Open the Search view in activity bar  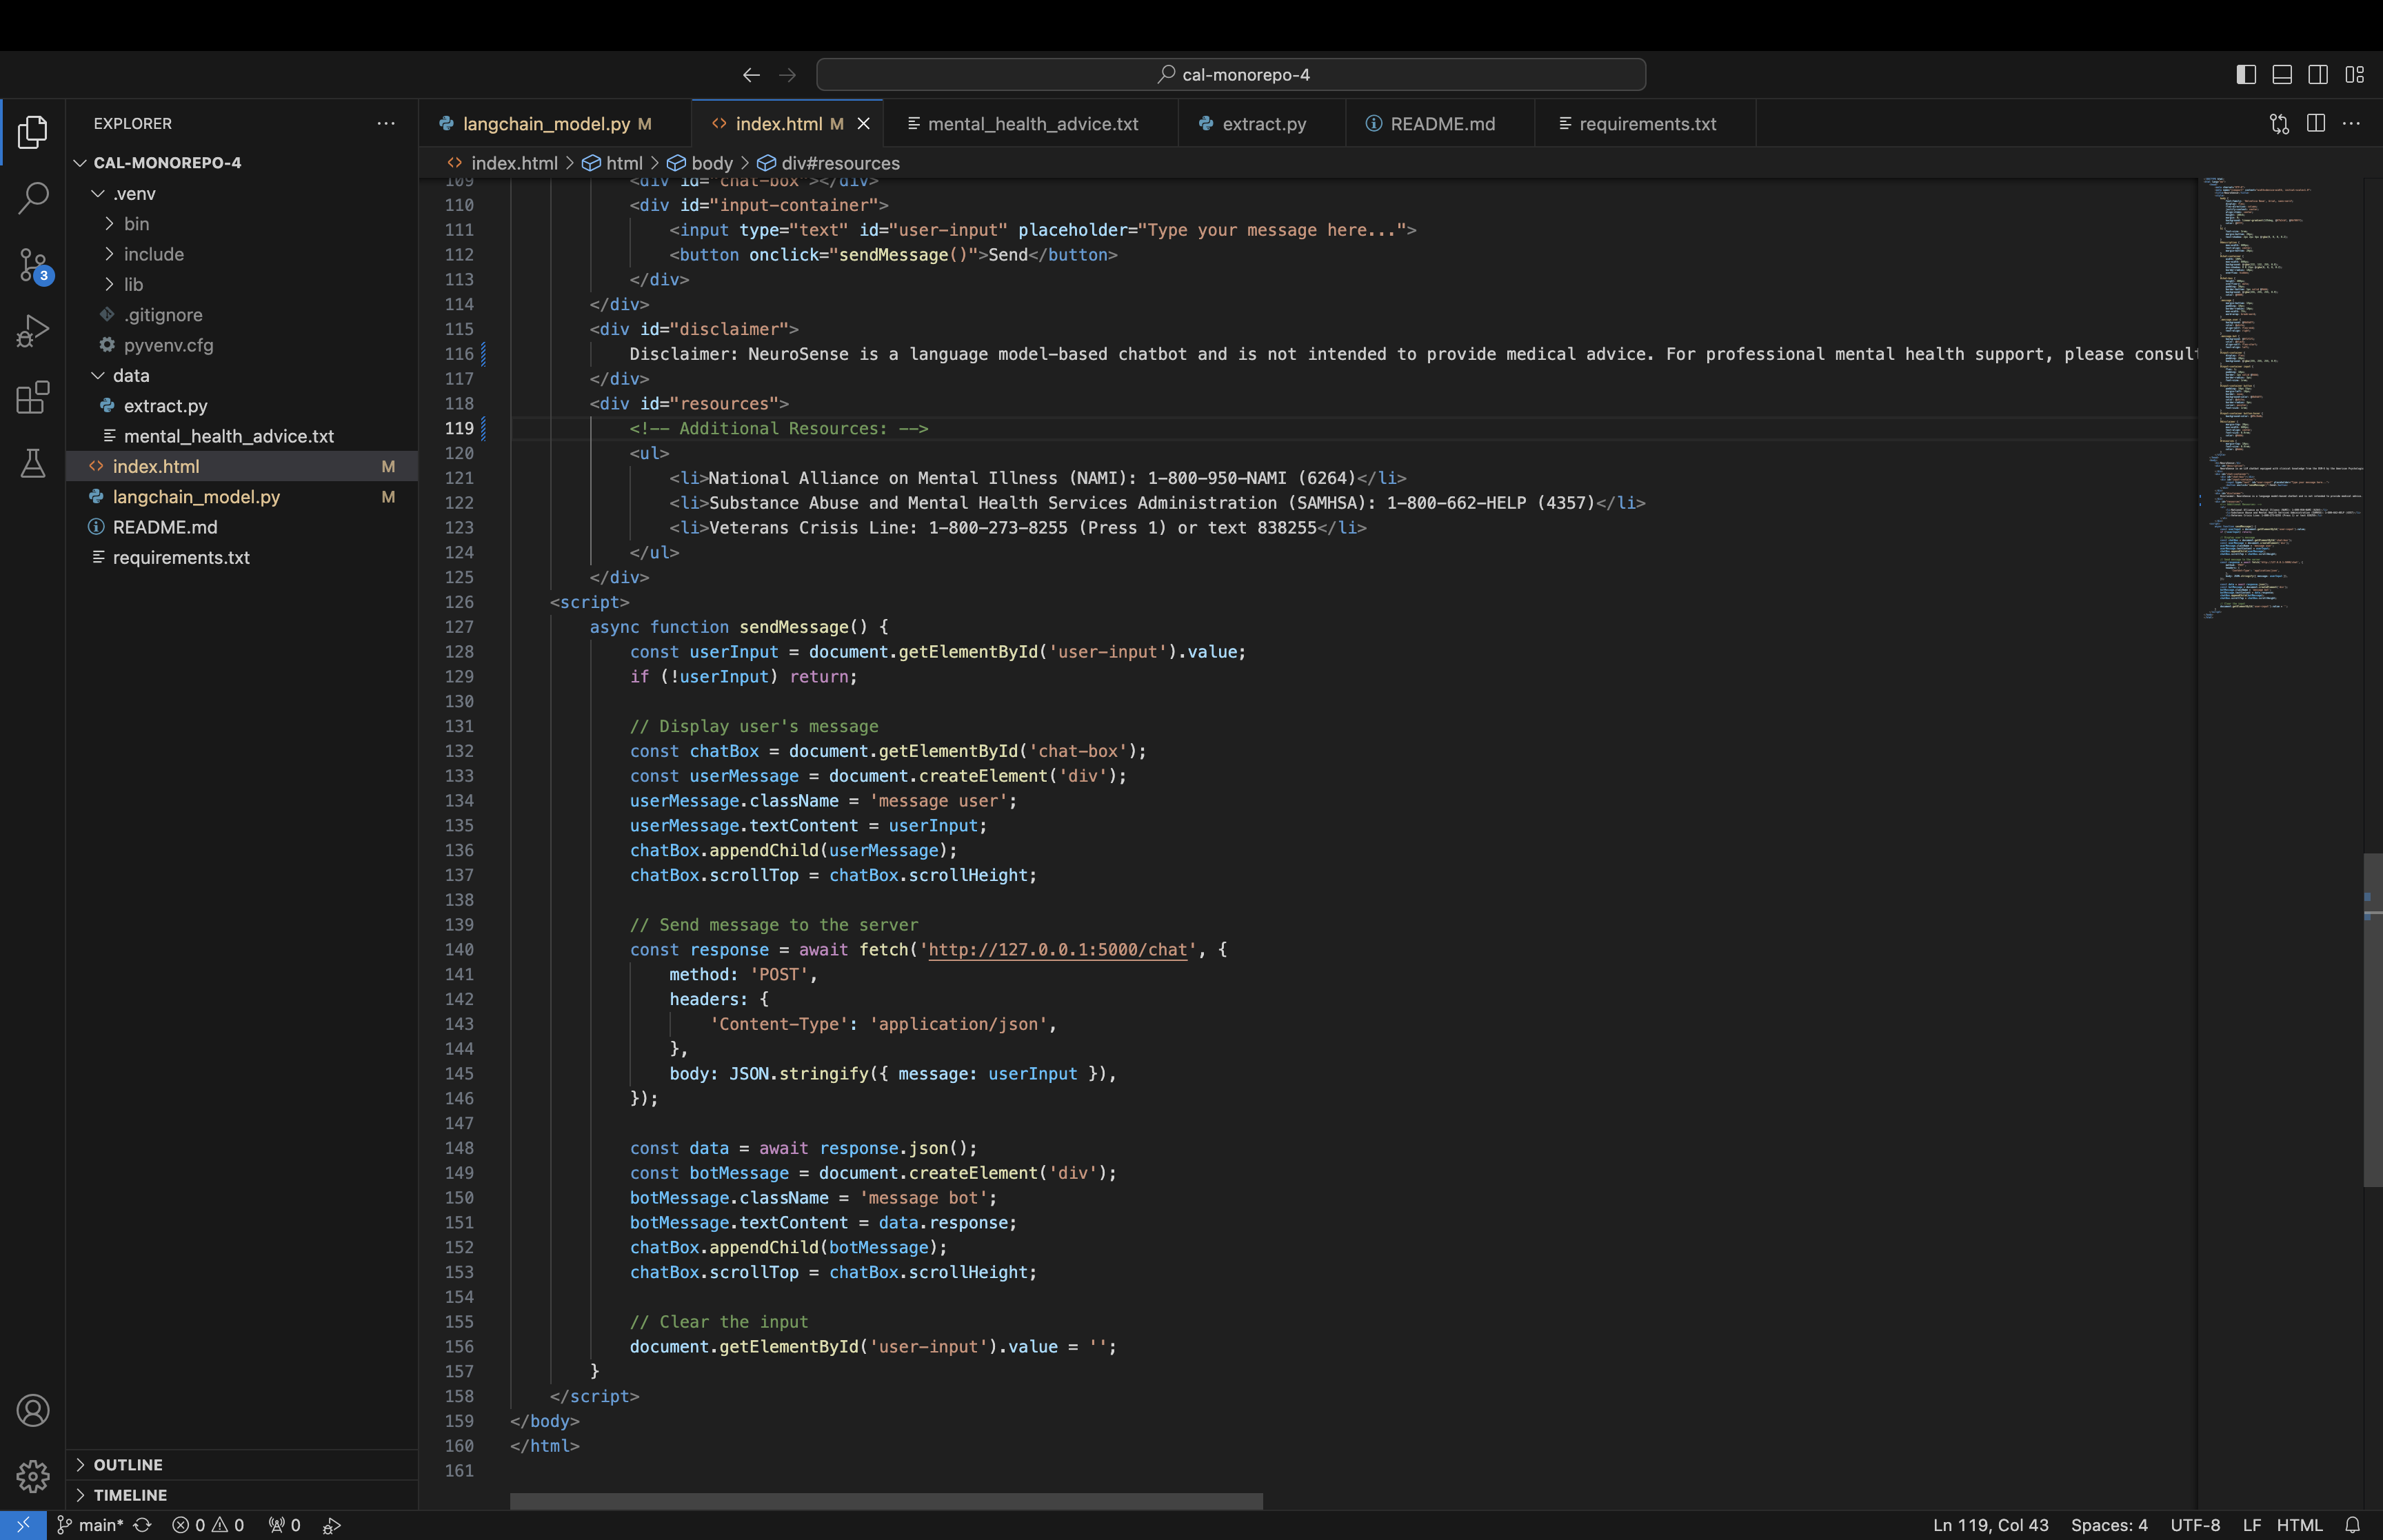[x=33, y=198]
